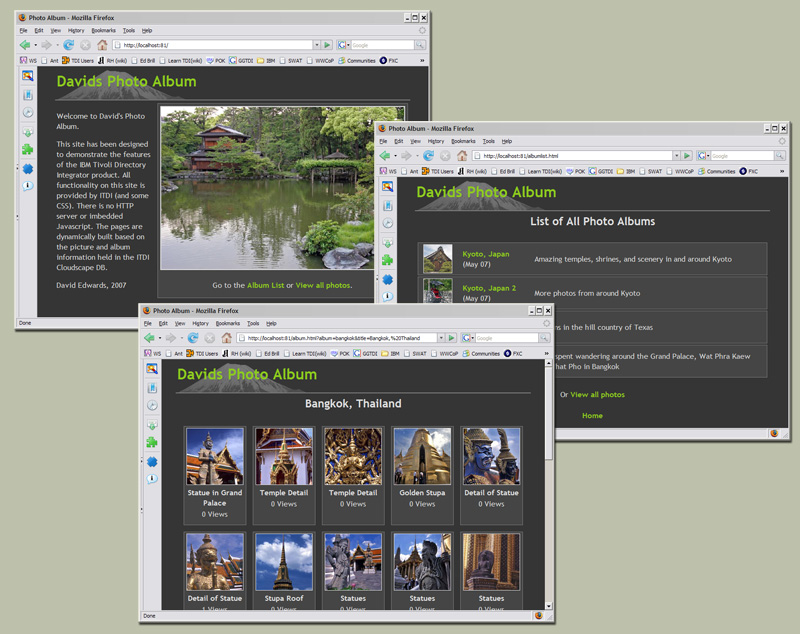This screenshot has height=634, width=800.
Task: Open the File menu in Bangkok album window
Action: point(148,323)
